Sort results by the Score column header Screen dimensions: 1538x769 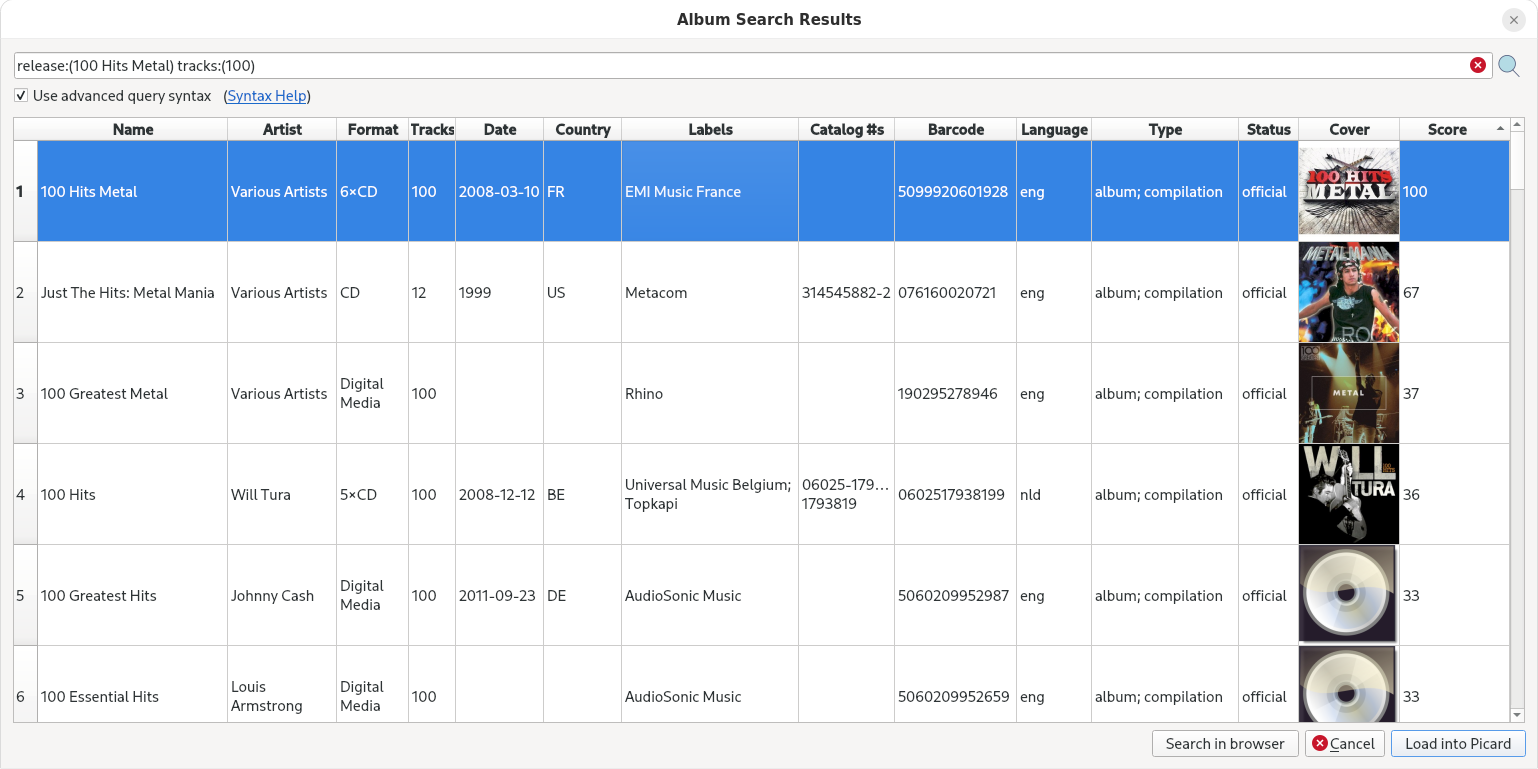(1446, 129)
